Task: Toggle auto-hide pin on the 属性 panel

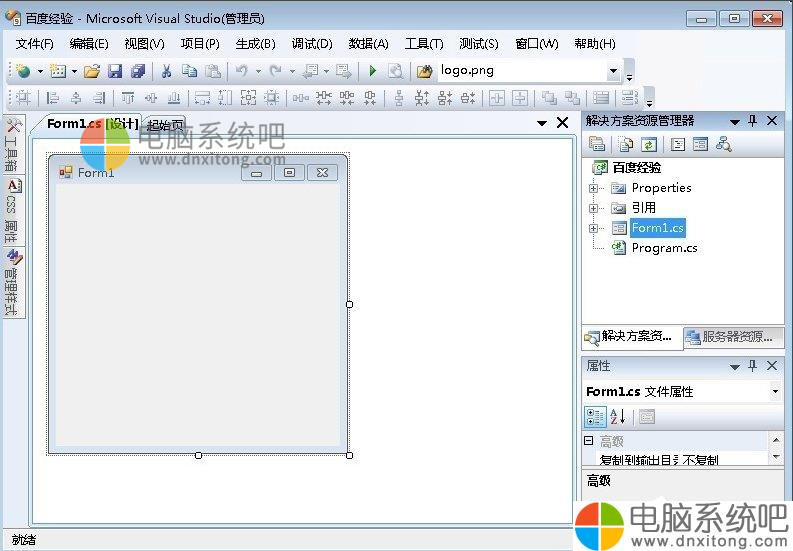Action: pos(753,366)
